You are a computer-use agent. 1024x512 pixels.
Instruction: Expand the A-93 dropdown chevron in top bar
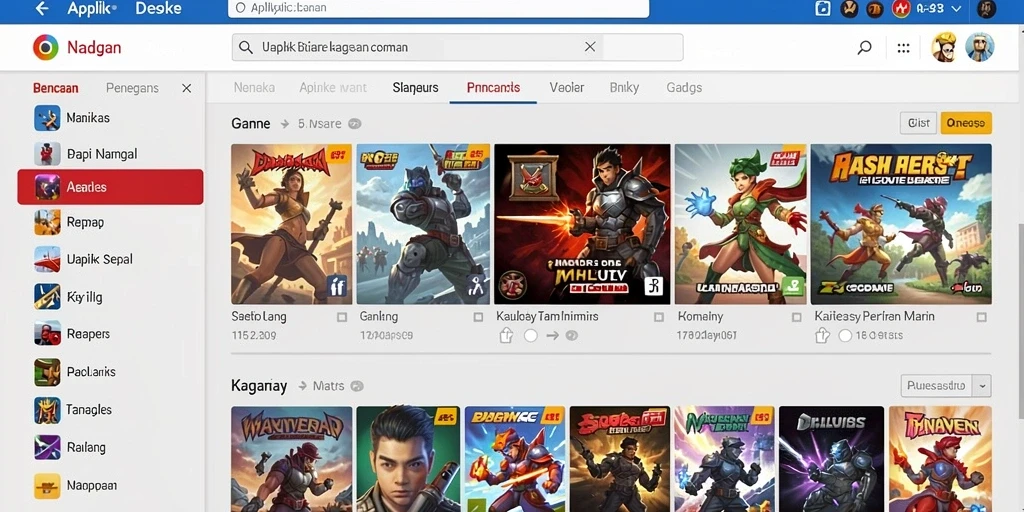[x=957, y=8]
